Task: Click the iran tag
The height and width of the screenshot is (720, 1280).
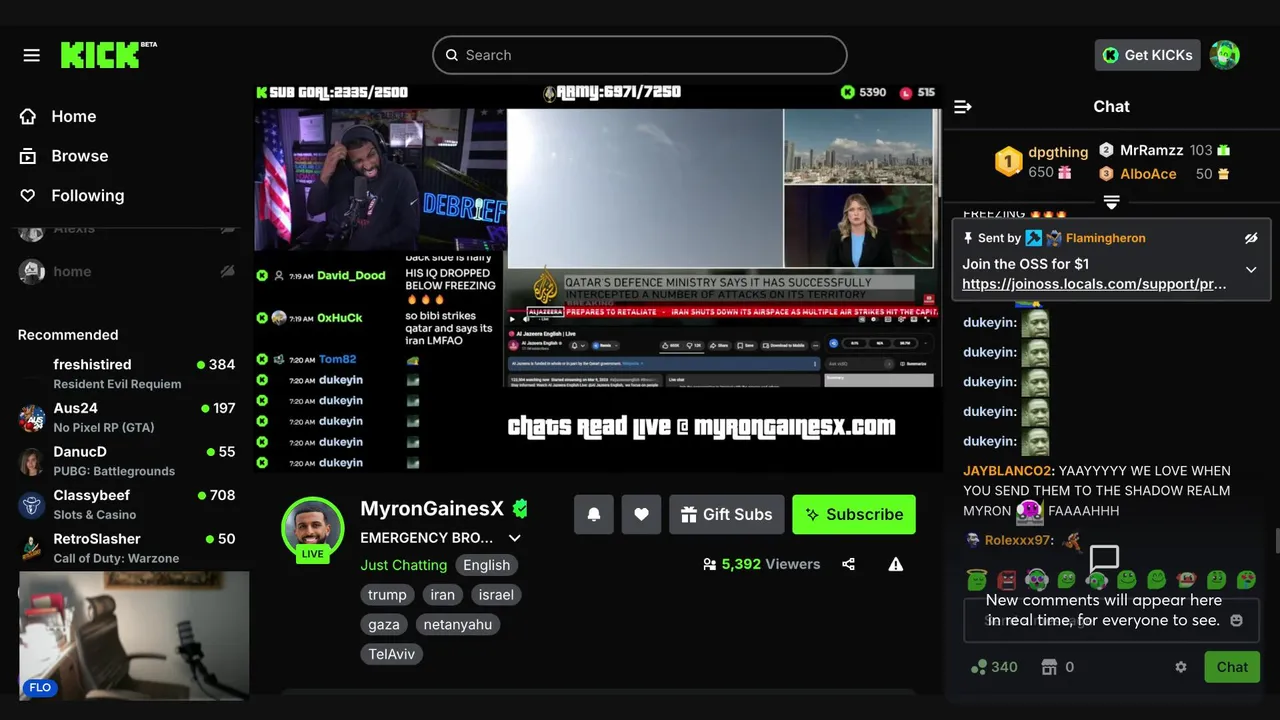Action: pos(443,595)
